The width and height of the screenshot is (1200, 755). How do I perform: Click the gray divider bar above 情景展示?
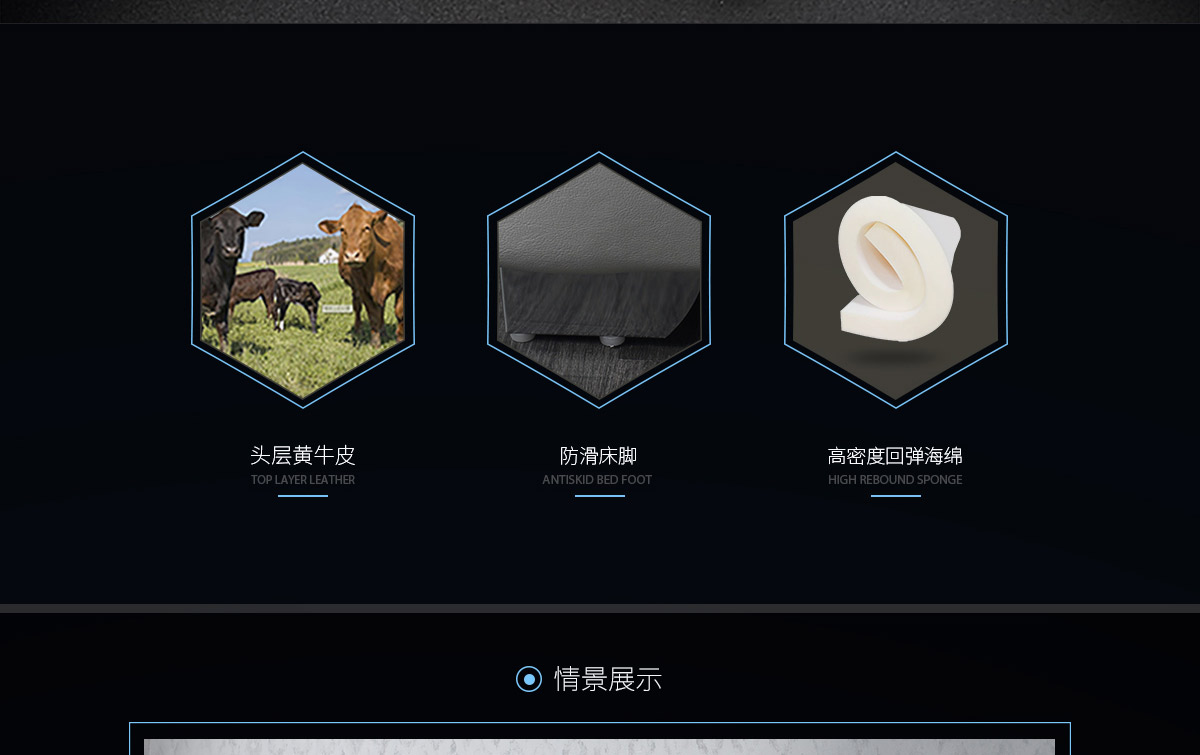[600, 608]
